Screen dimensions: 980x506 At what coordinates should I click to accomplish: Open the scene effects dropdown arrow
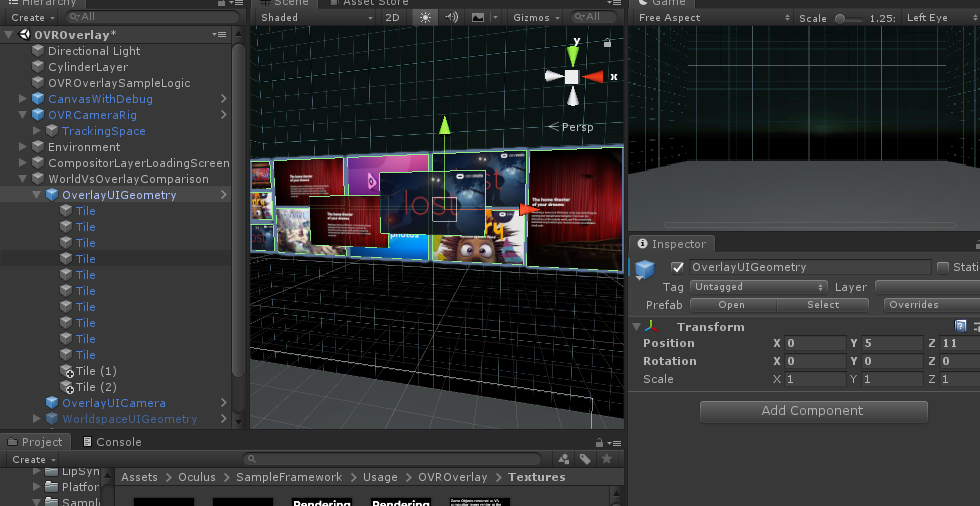tap(495, 17)
